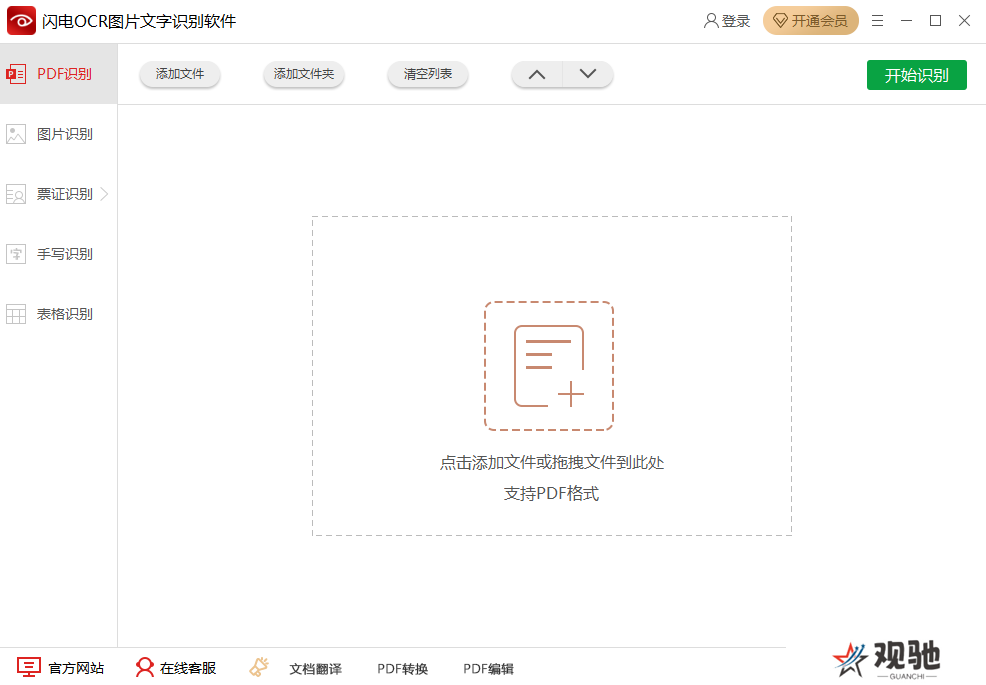Click the megaphone announcement icon

coord(259,667)
